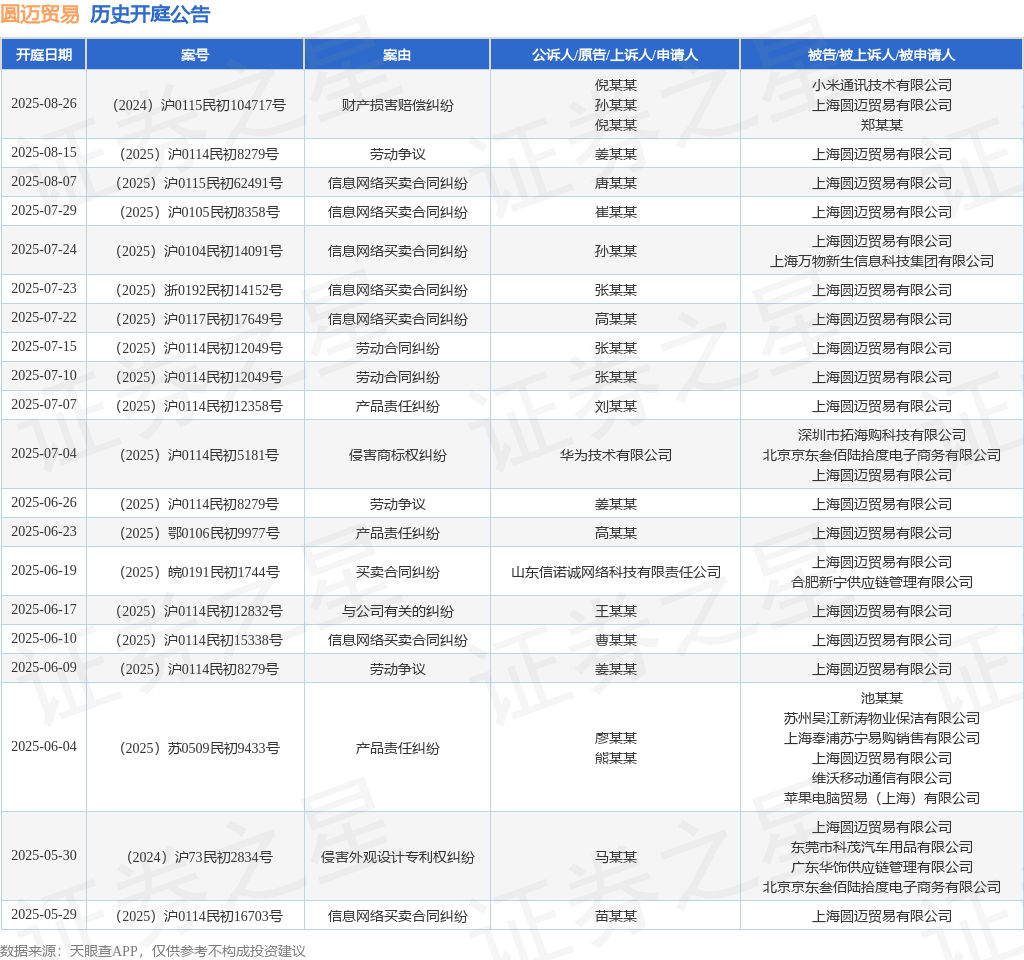The width and height of the screenshot is (1024, 960).
Task: Click date cell 2025-06-23
Action: (44, 532)
